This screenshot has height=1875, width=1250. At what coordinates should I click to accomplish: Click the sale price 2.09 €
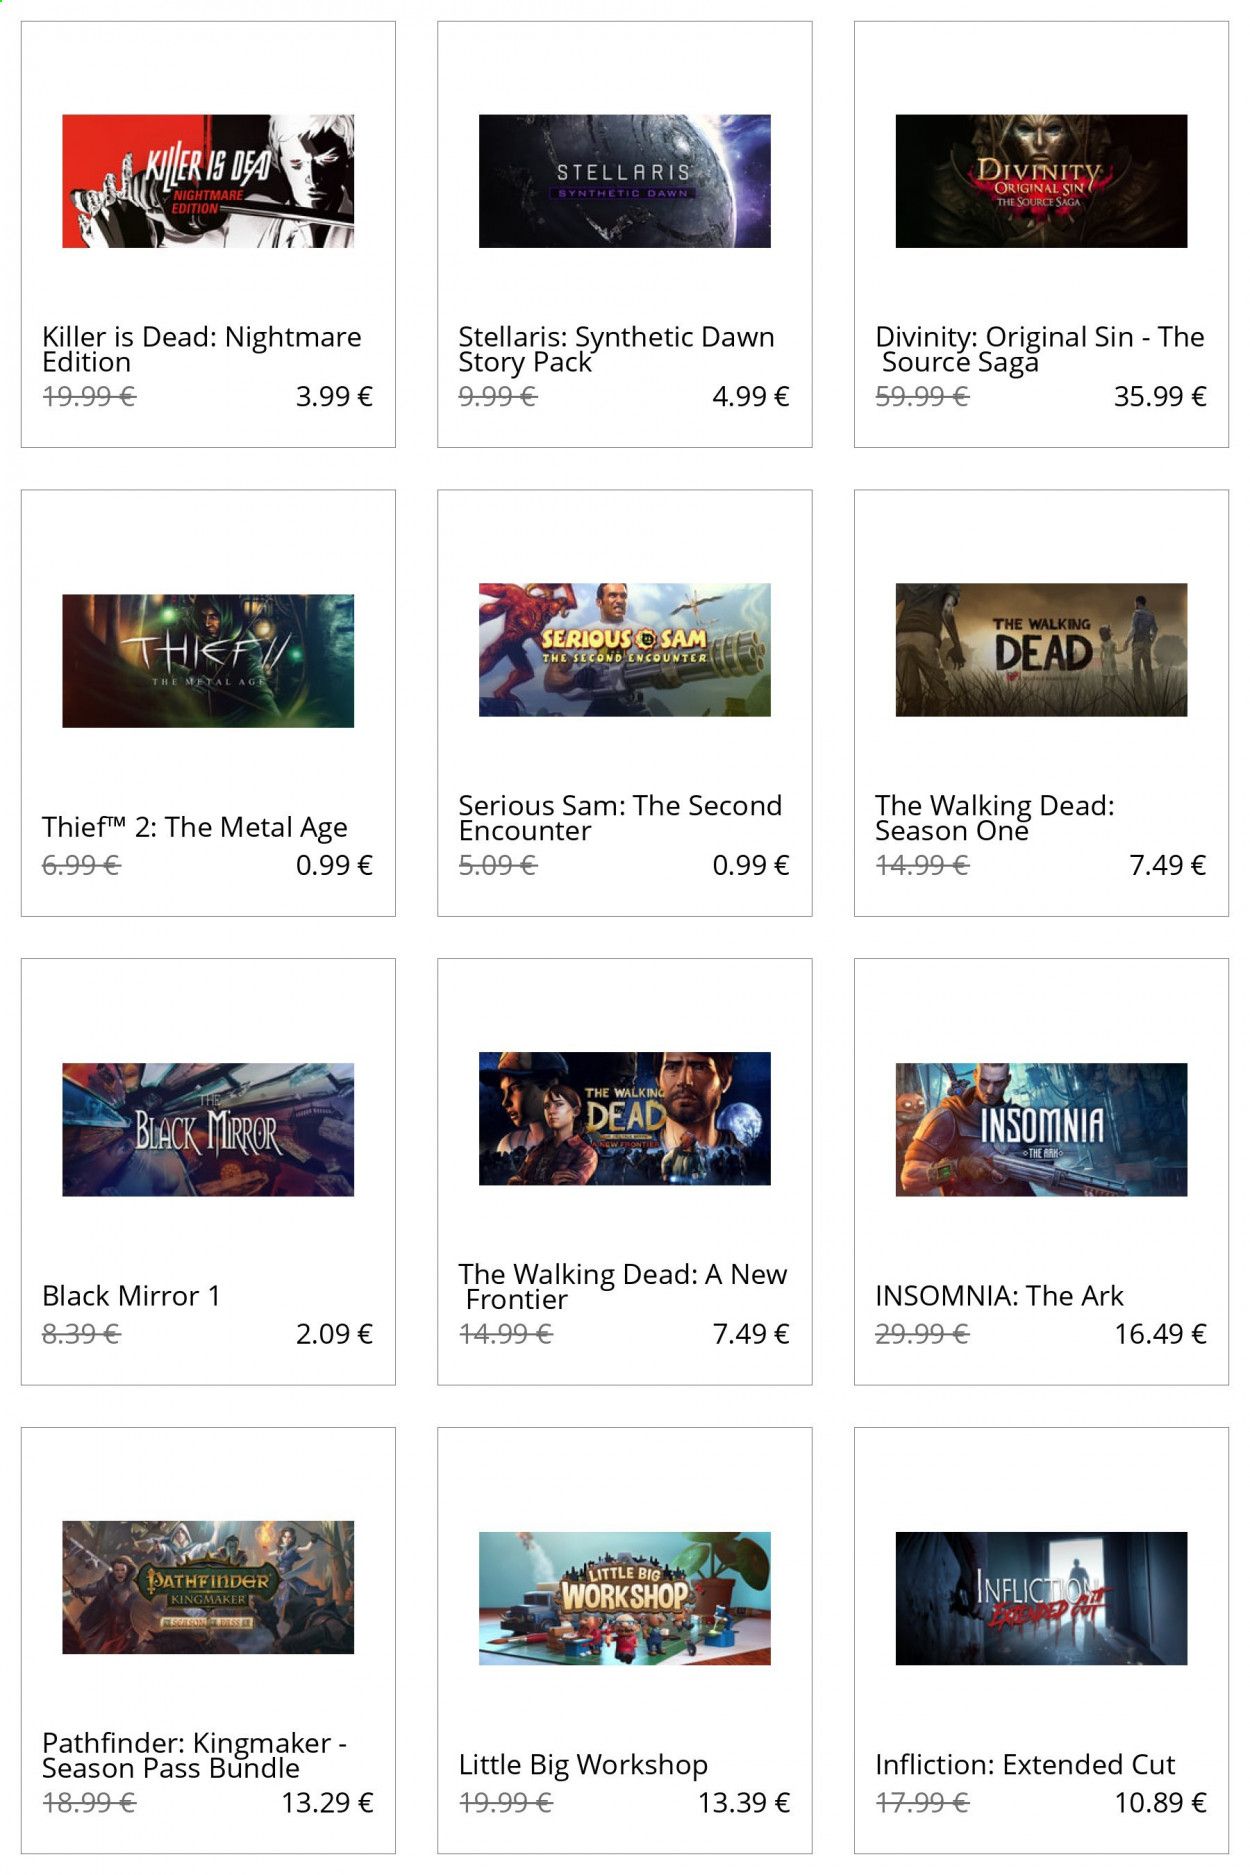pyautogui.click(x=334, y=1334)
